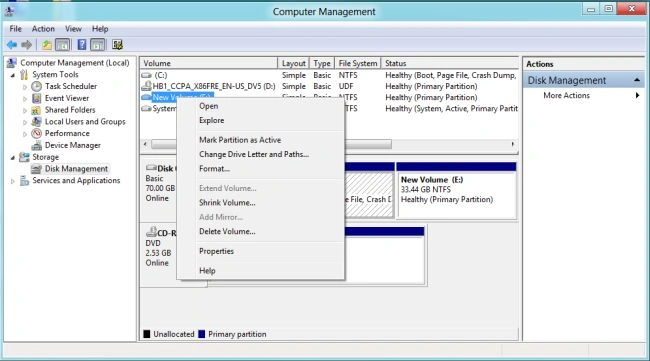Open the File menu
Image resolution: width=650 pixels, height=361 pixels.
click(15, 29)
